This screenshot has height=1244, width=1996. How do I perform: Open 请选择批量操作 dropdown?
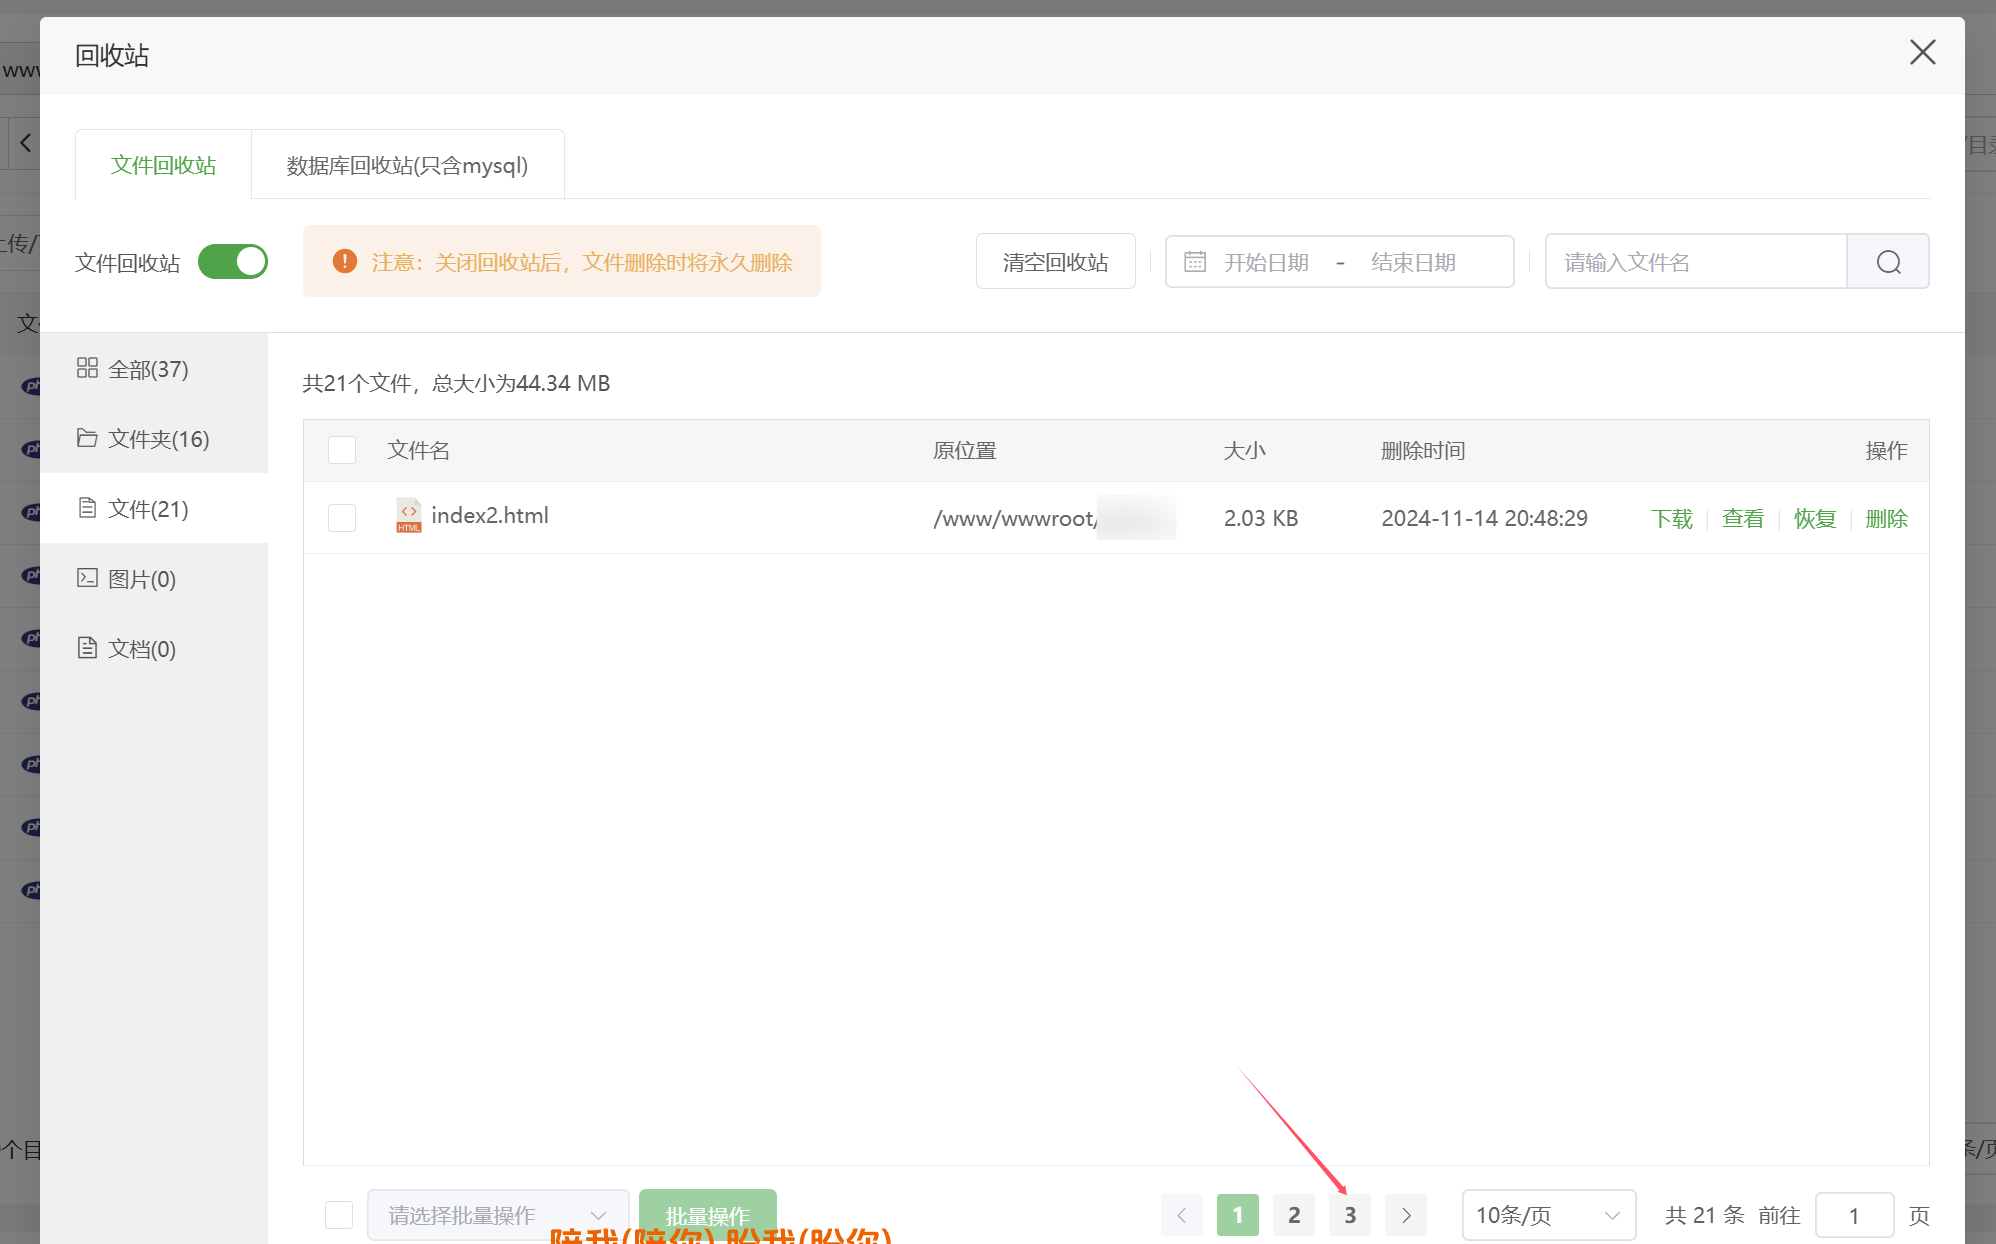pos(498,1215)
